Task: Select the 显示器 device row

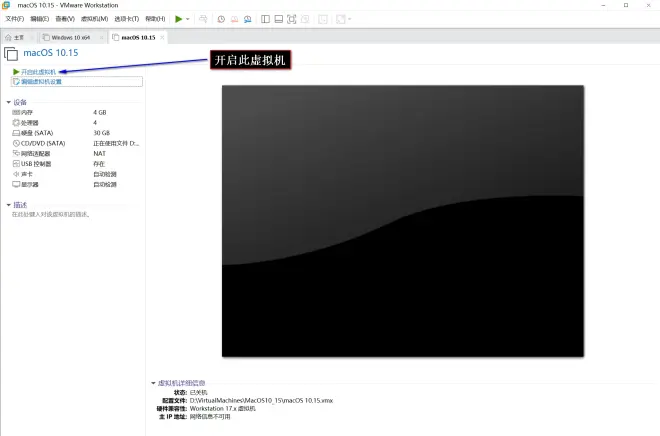Action: 76,184
